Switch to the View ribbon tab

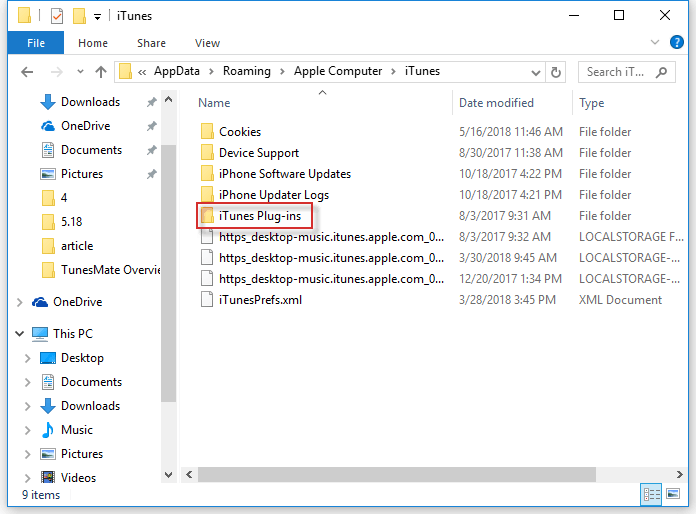[207, 43]
